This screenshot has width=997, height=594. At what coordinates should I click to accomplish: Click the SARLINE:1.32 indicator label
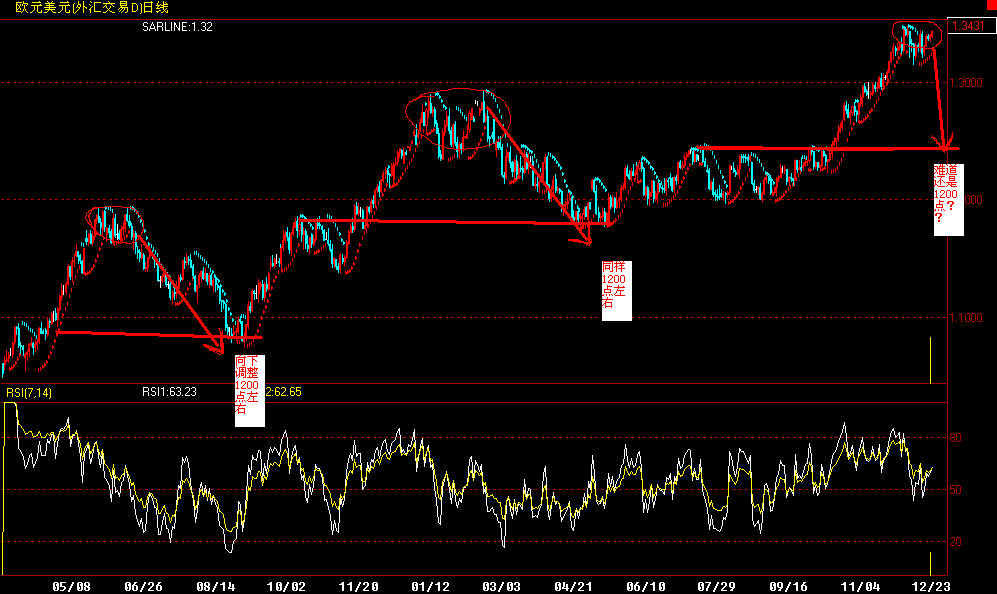pyautogui.click(x=178, y=29)
